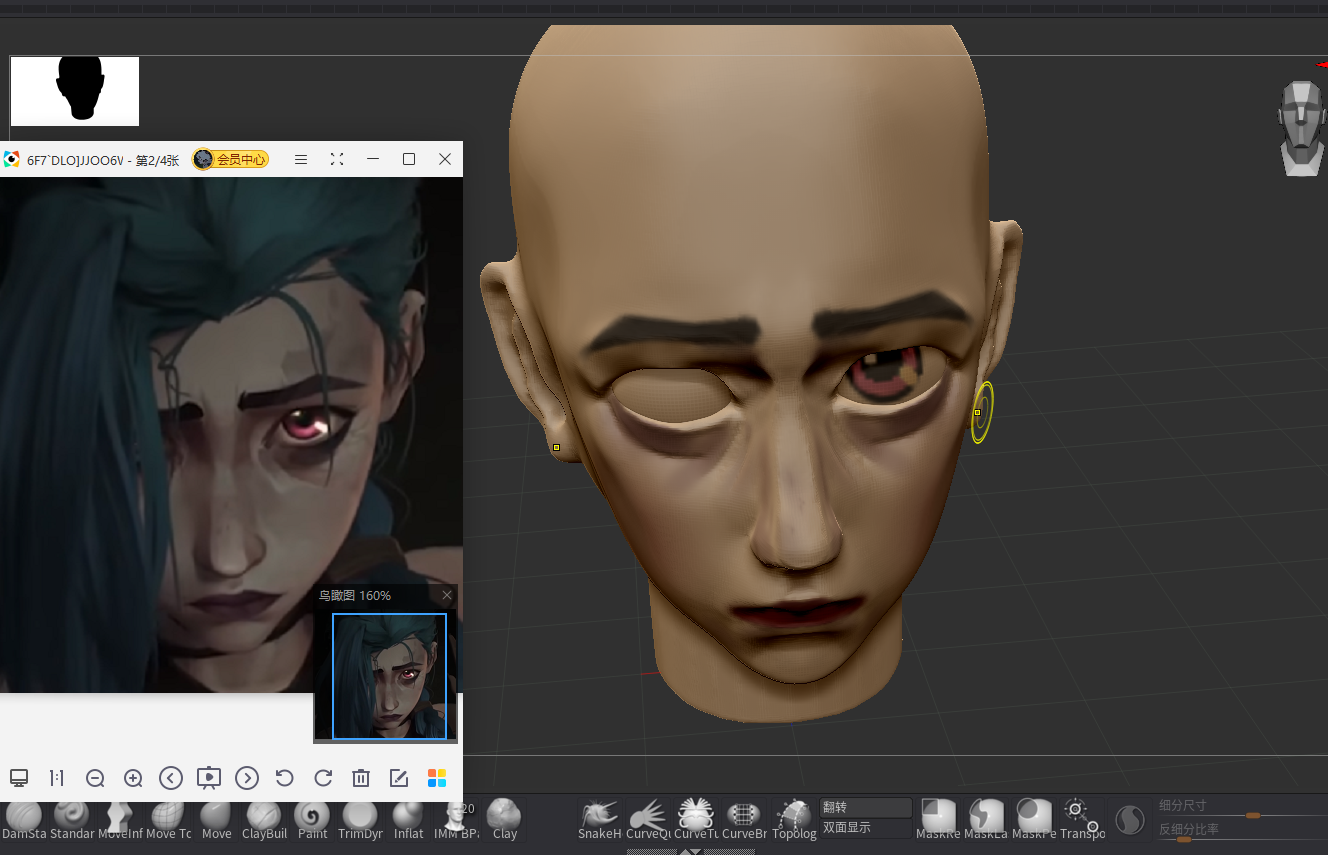The width and height of the screenshot is (1328, 855).
Task: Select the MaskPen brush
Action: 1034,821
